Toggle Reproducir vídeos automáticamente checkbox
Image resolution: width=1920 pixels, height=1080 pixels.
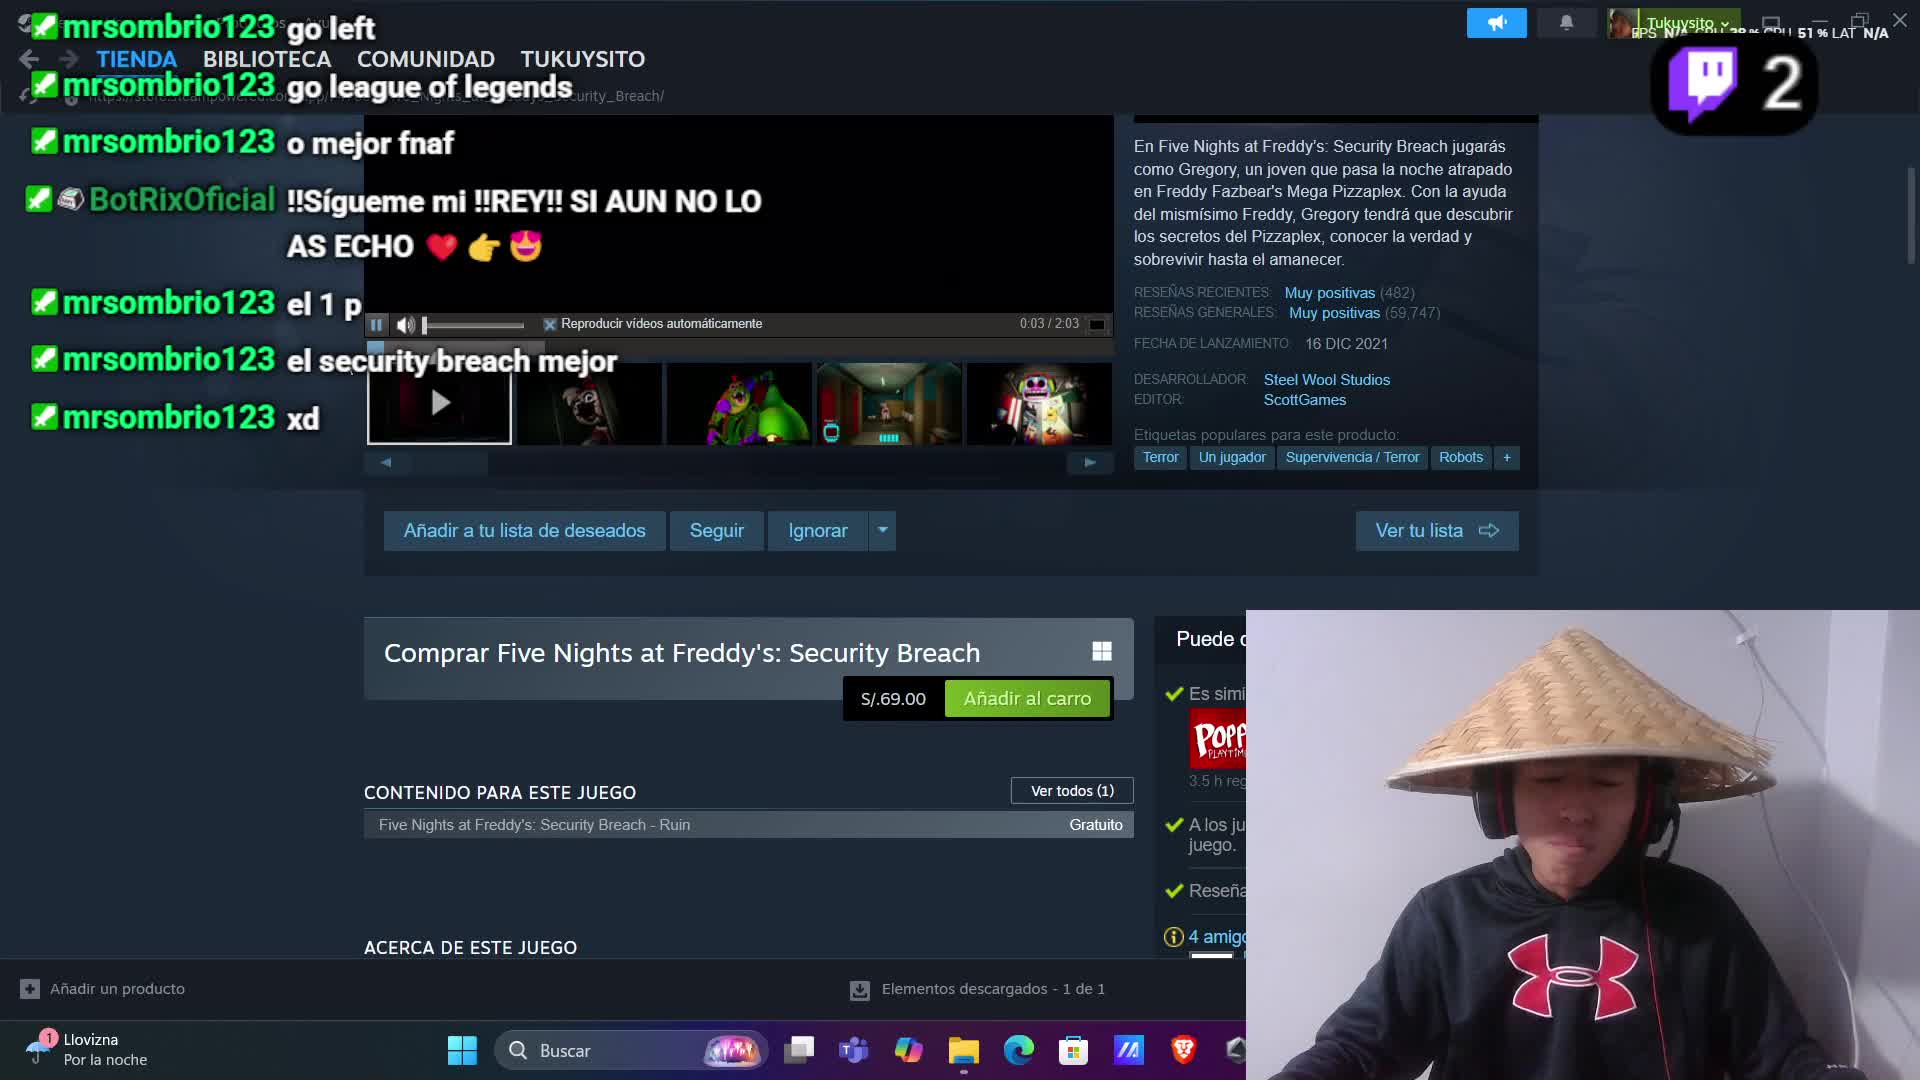coord(549,324)
